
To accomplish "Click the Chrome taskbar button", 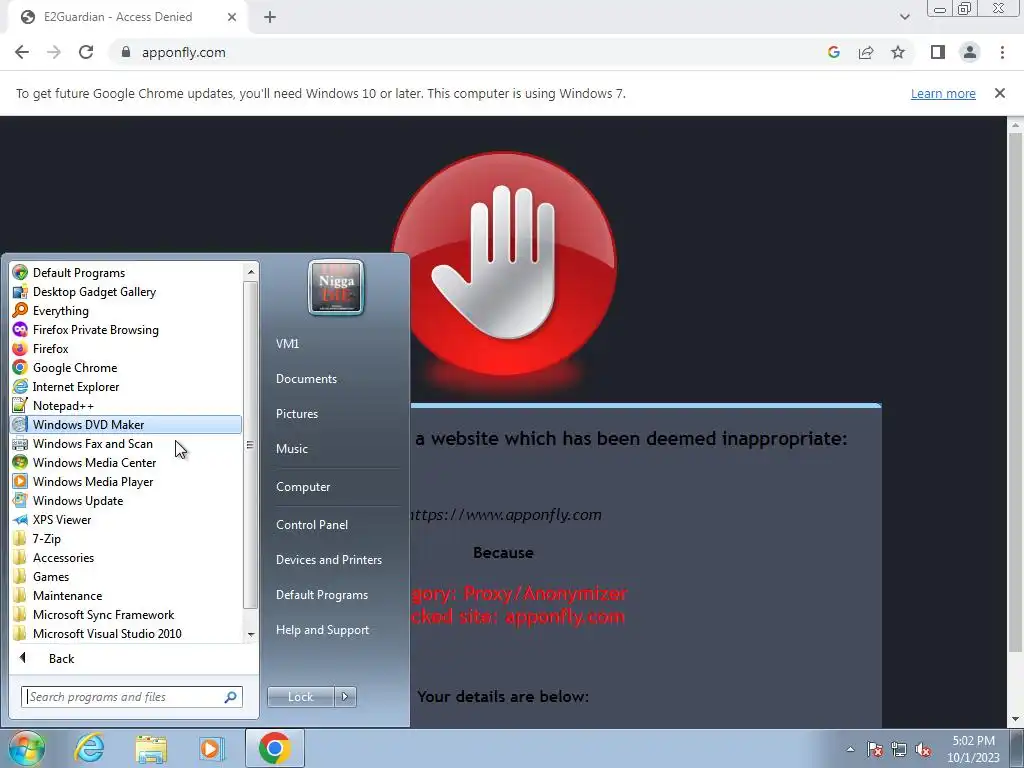I will click(275, 748).
